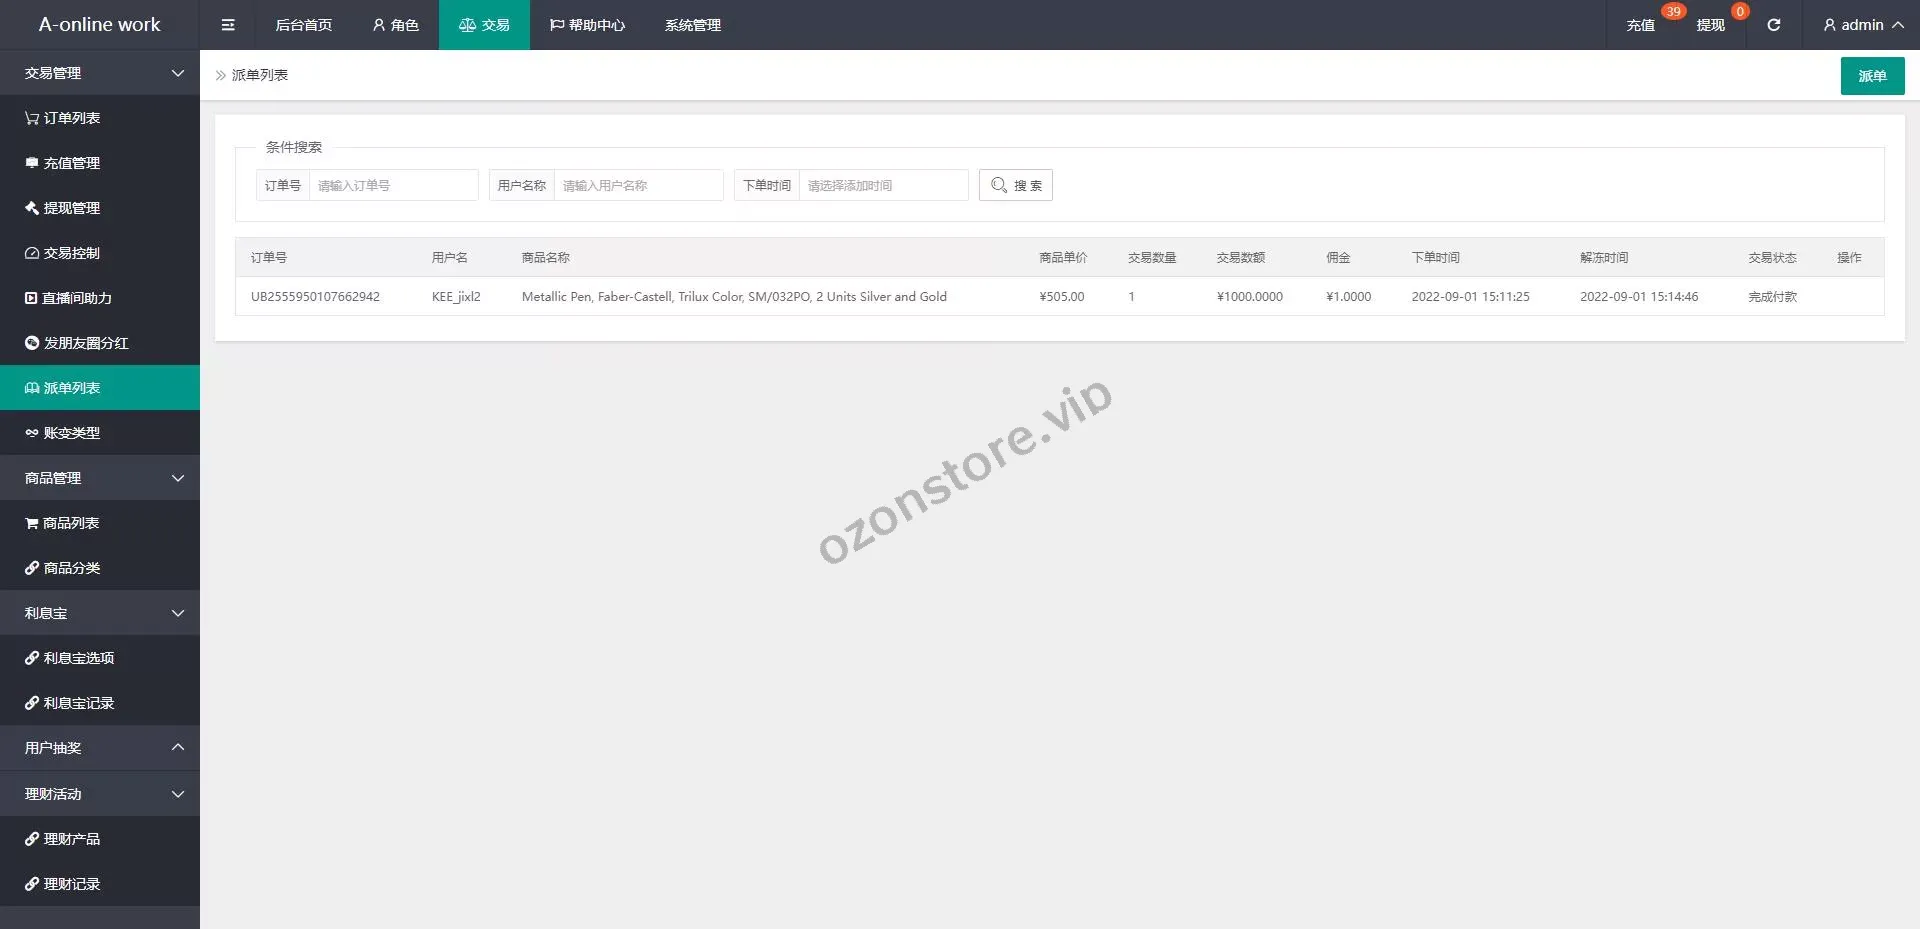Open 订单列表 with the cart icon

(62, 118)
